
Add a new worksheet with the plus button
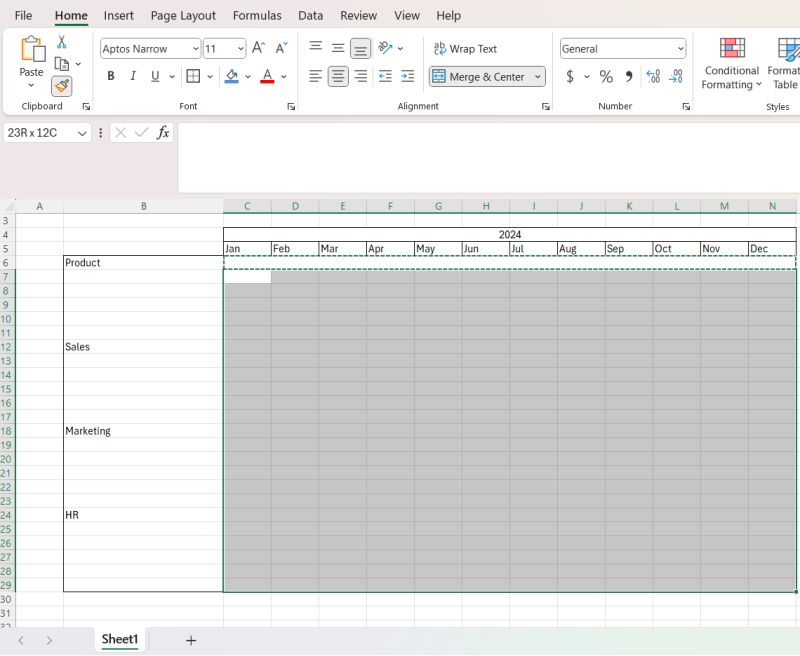click(190, 639)
